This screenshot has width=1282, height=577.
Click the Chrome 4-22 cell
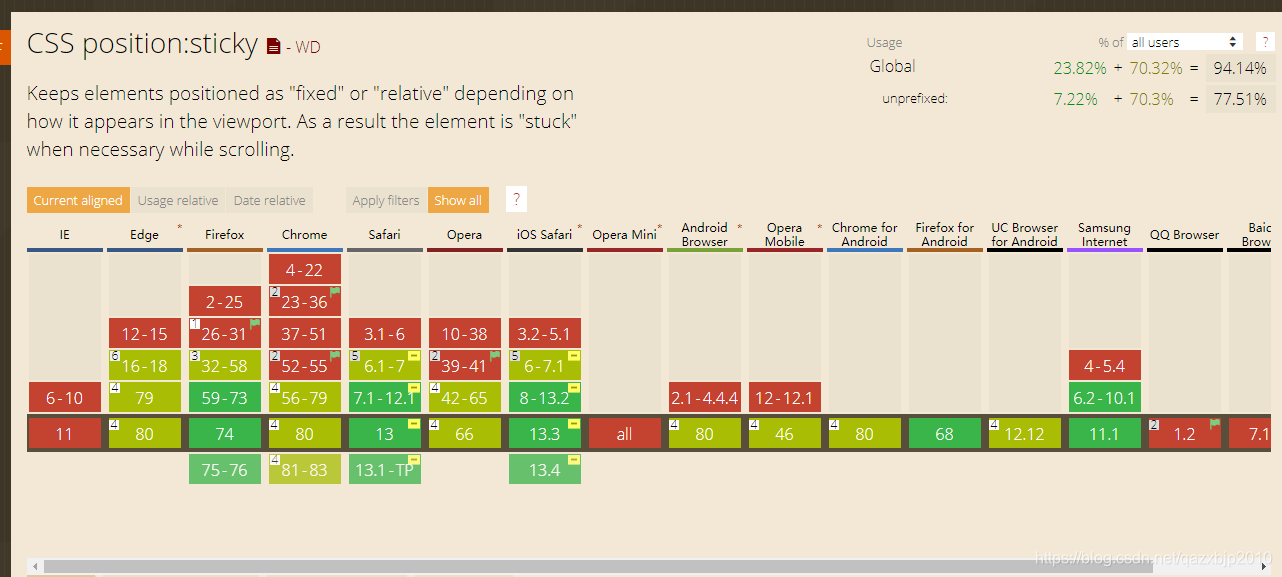305,269
